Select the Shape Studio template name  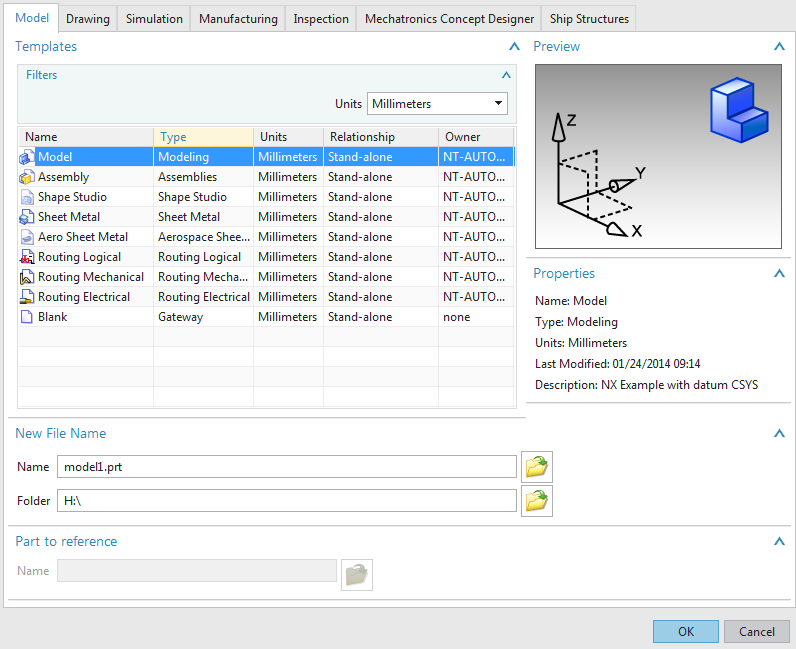(72, 197)
